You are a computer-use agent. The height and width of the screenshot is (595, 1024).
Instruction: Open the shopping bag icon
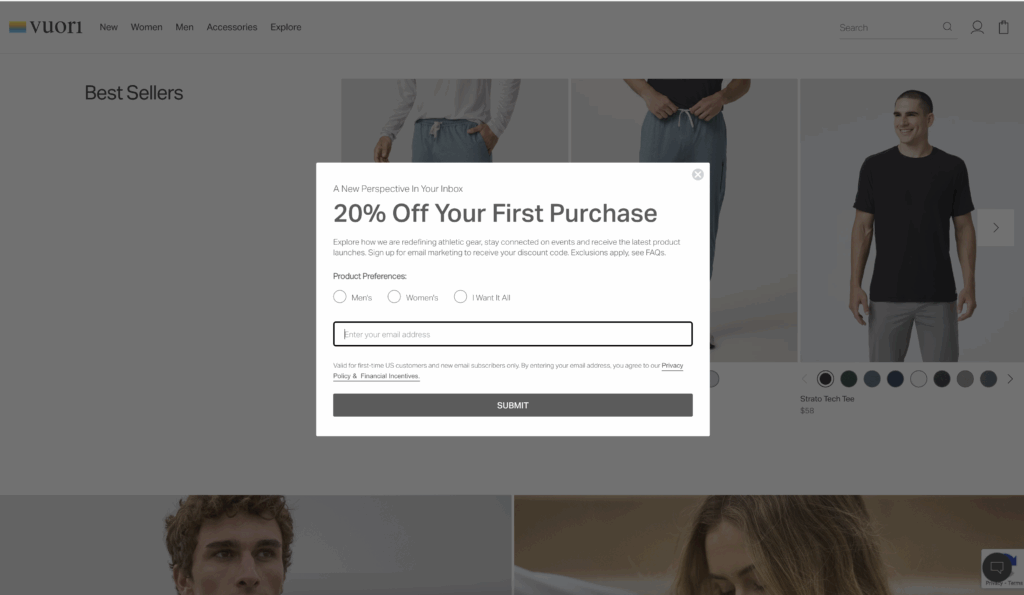coord(1004,27)
